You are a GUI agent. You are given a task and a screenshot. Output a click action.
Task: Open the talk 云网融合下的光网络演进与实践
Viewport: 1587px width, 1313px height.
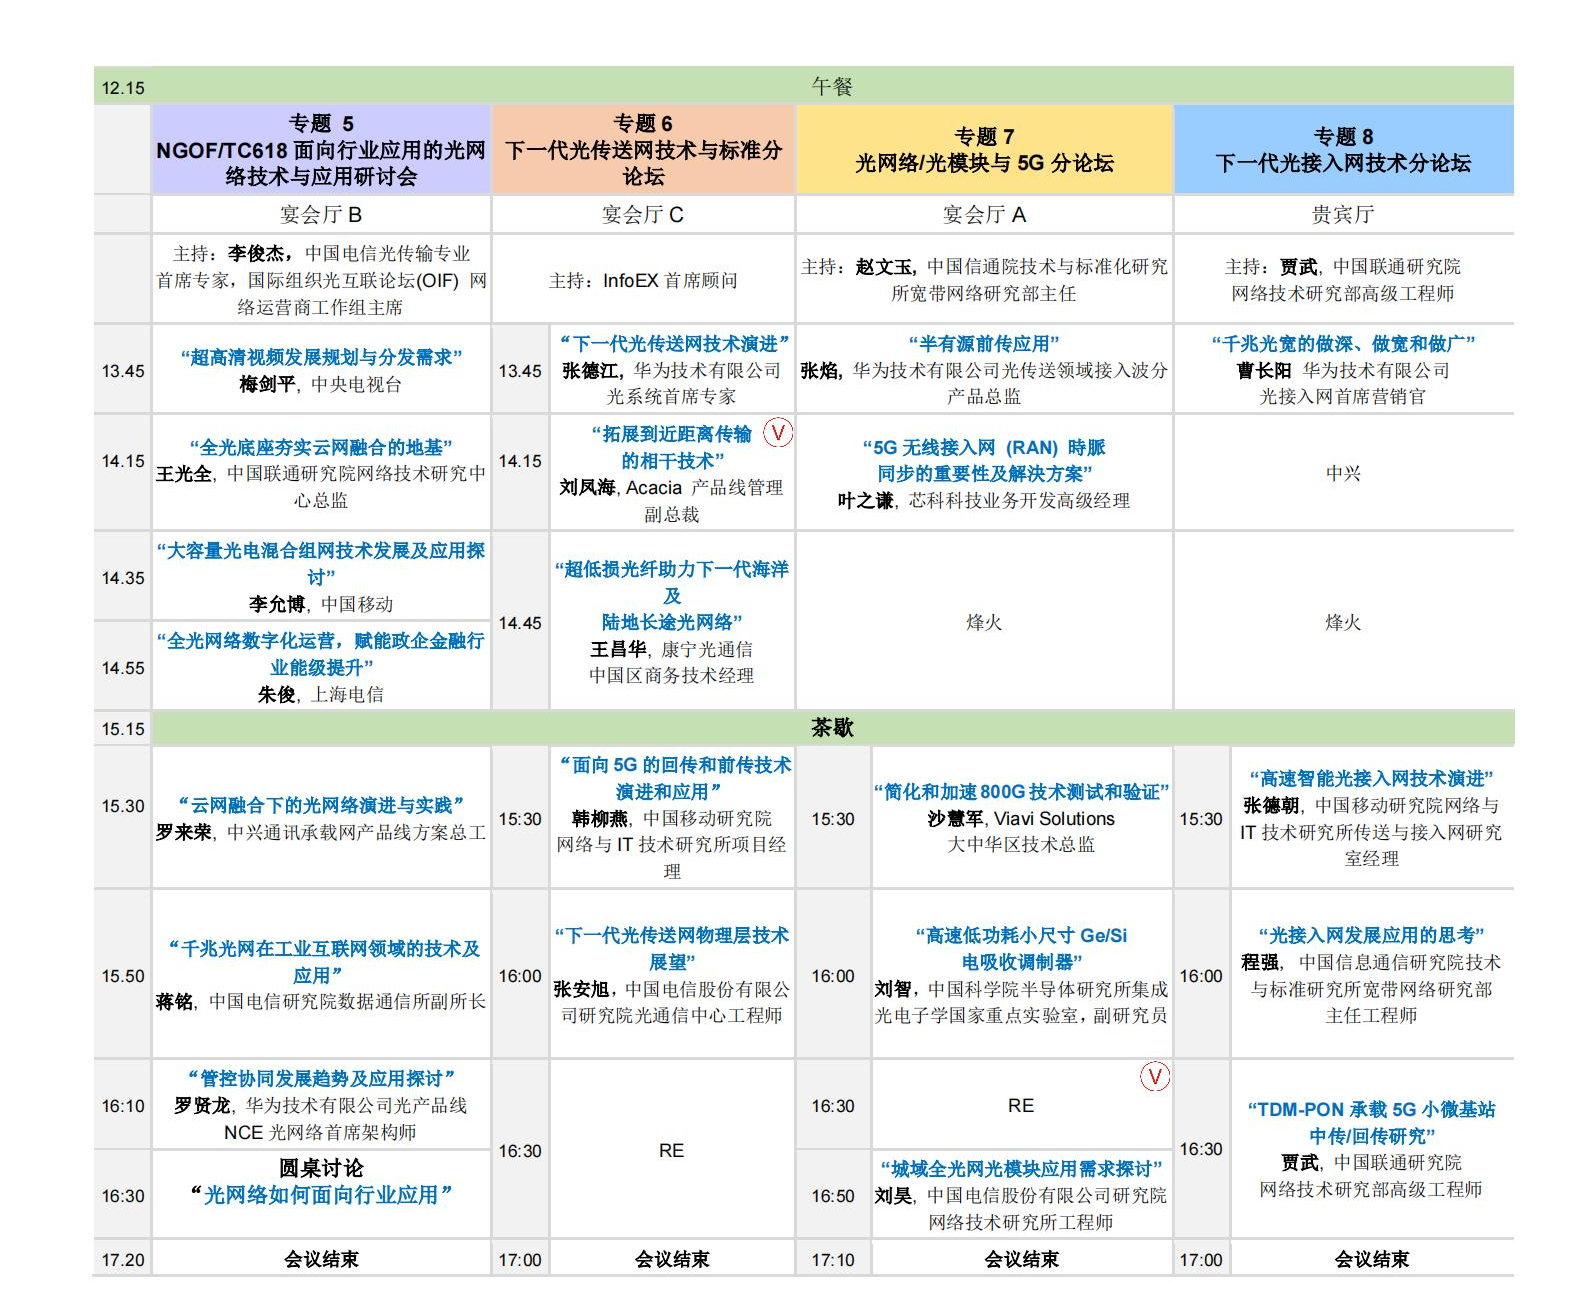coord(321,805)
